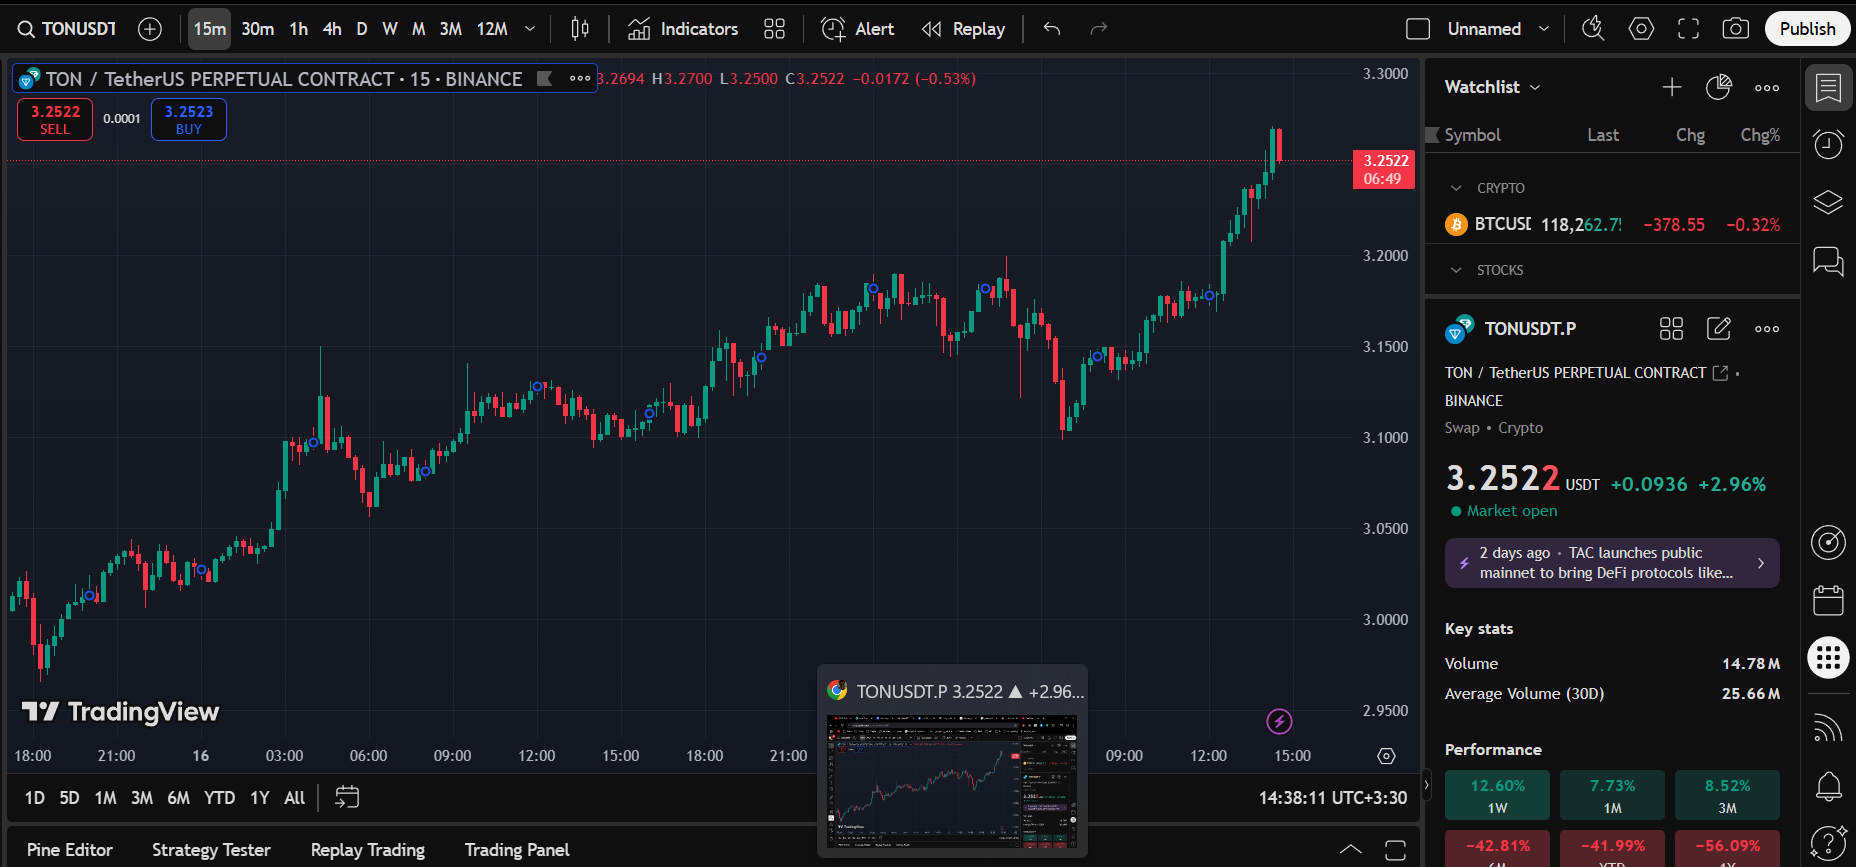This screenshot has height=867, width=1856.
Task: Enter fullscreen mode
Action: [1689, 29]
